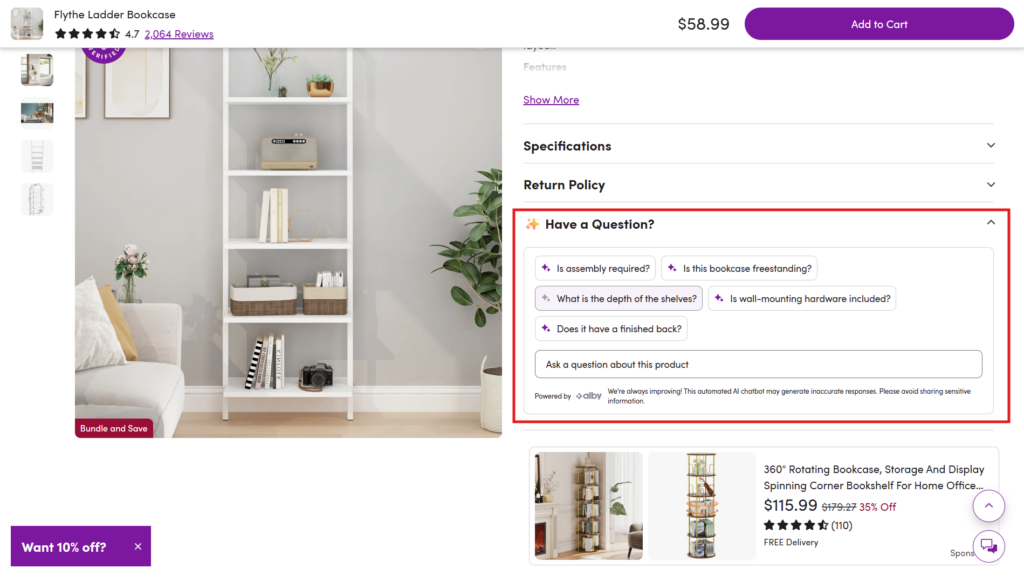Select the first room-view gallery thumbnail
The image size is (1024, 582).
pyautogui.click(x=37, y=70)
